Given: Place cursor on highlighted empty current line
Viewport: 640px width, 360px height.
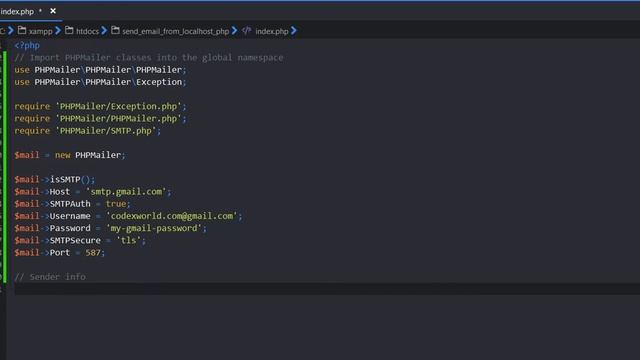Looking at the screenshot, I should [x=327, y=289].
